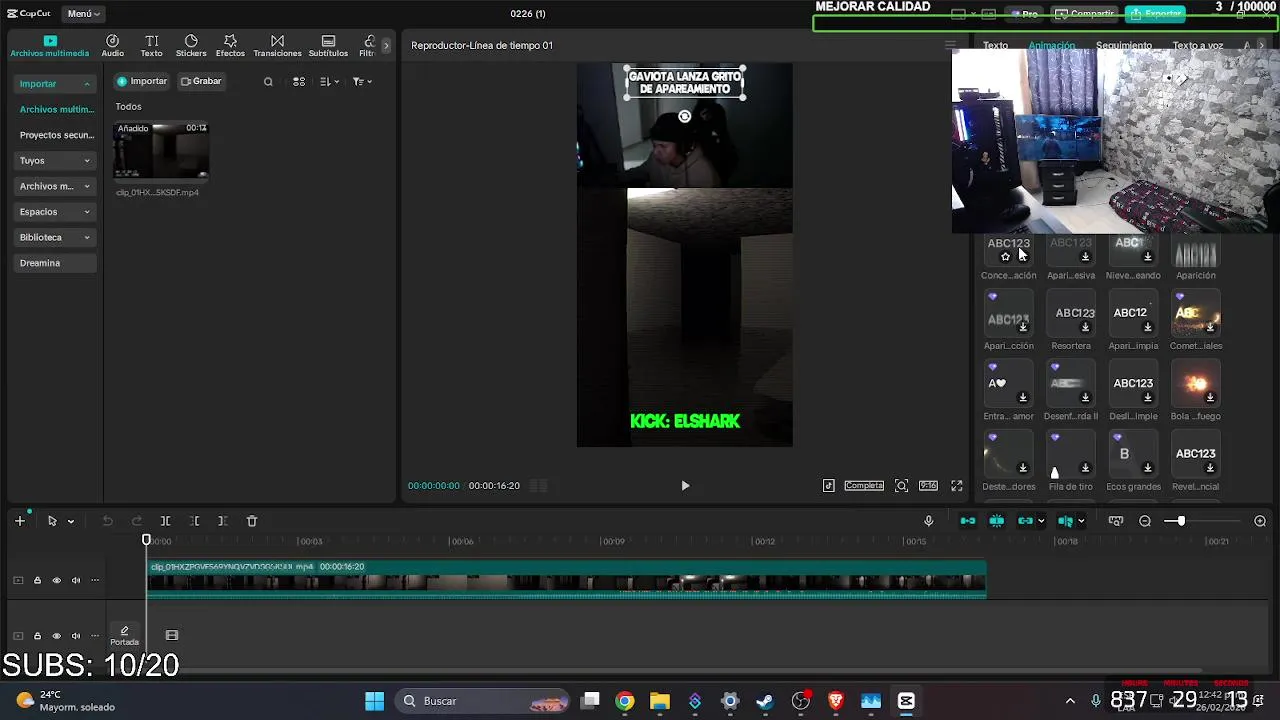
Task: Click the undo arrow in timeline toolbar
Action: pos(108,521)
